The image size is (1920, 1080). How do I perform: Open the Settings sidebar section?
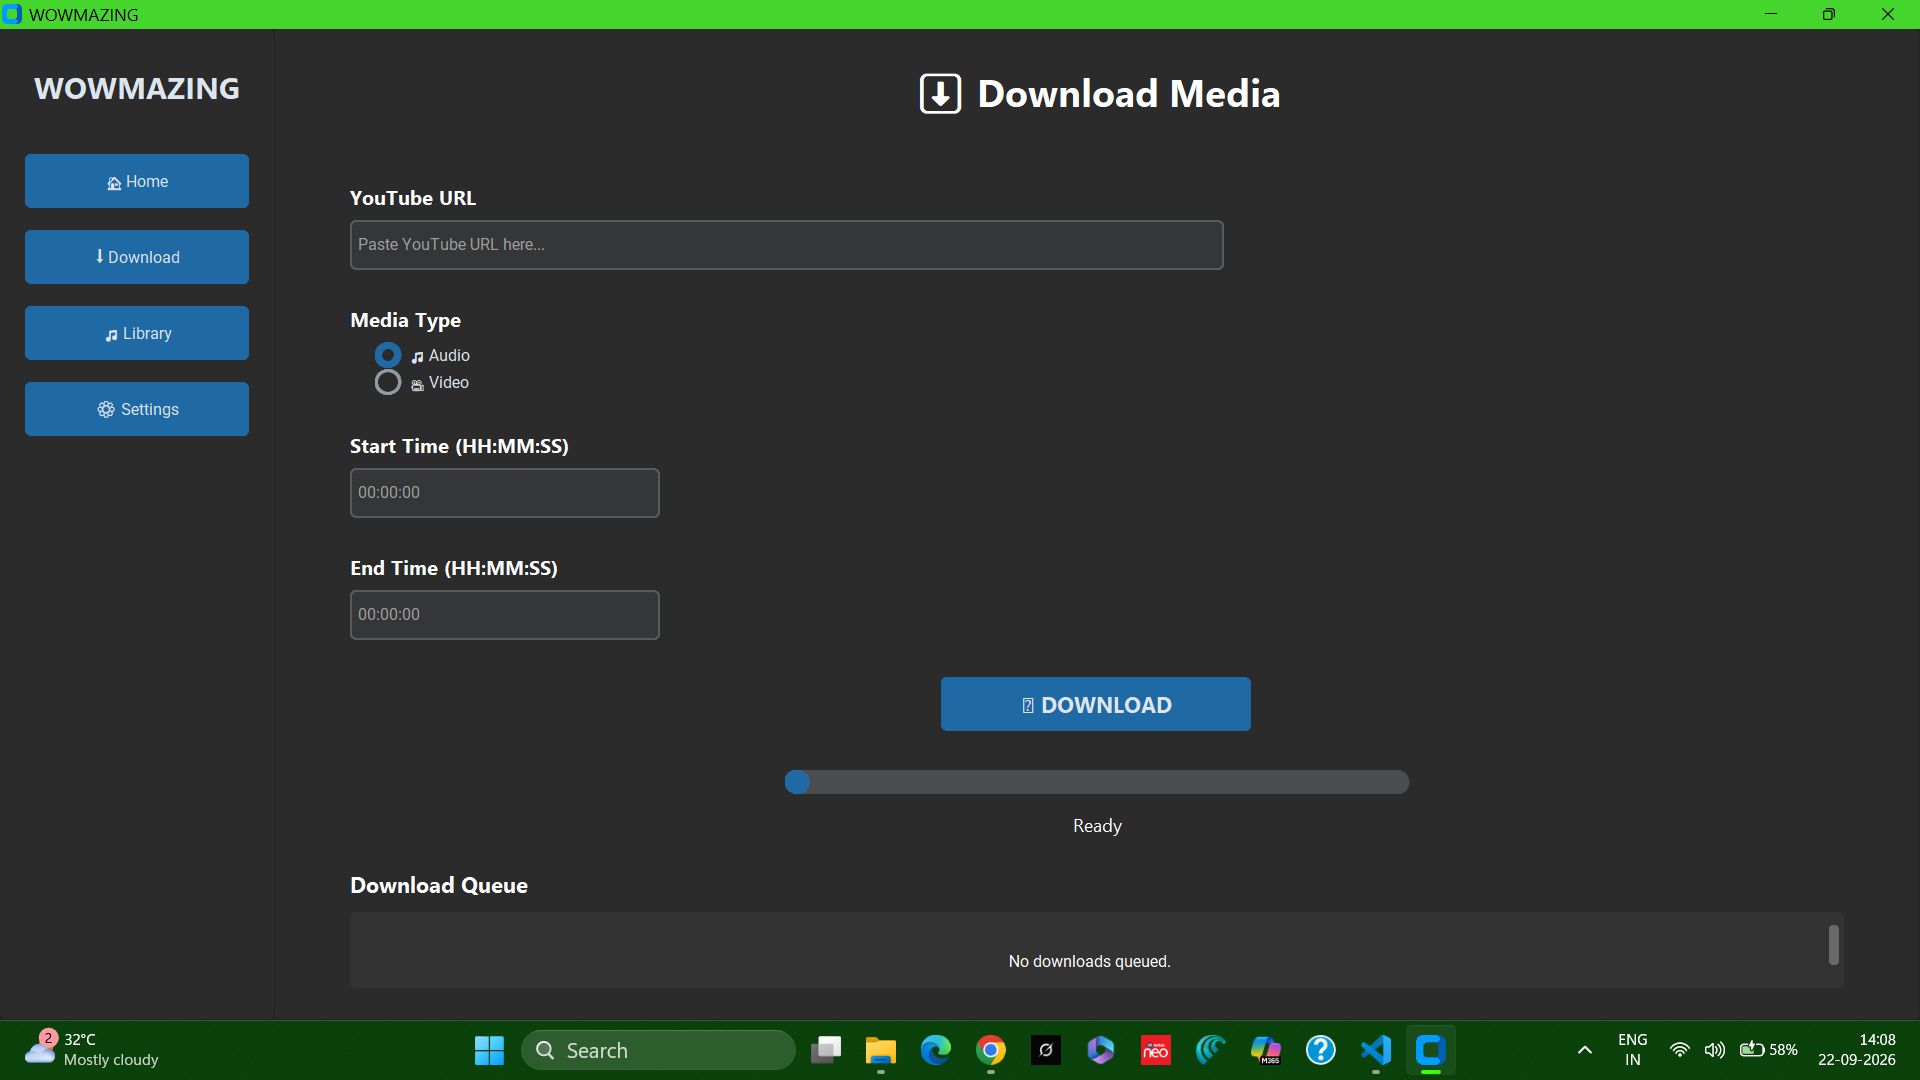[x=137, y=409]
